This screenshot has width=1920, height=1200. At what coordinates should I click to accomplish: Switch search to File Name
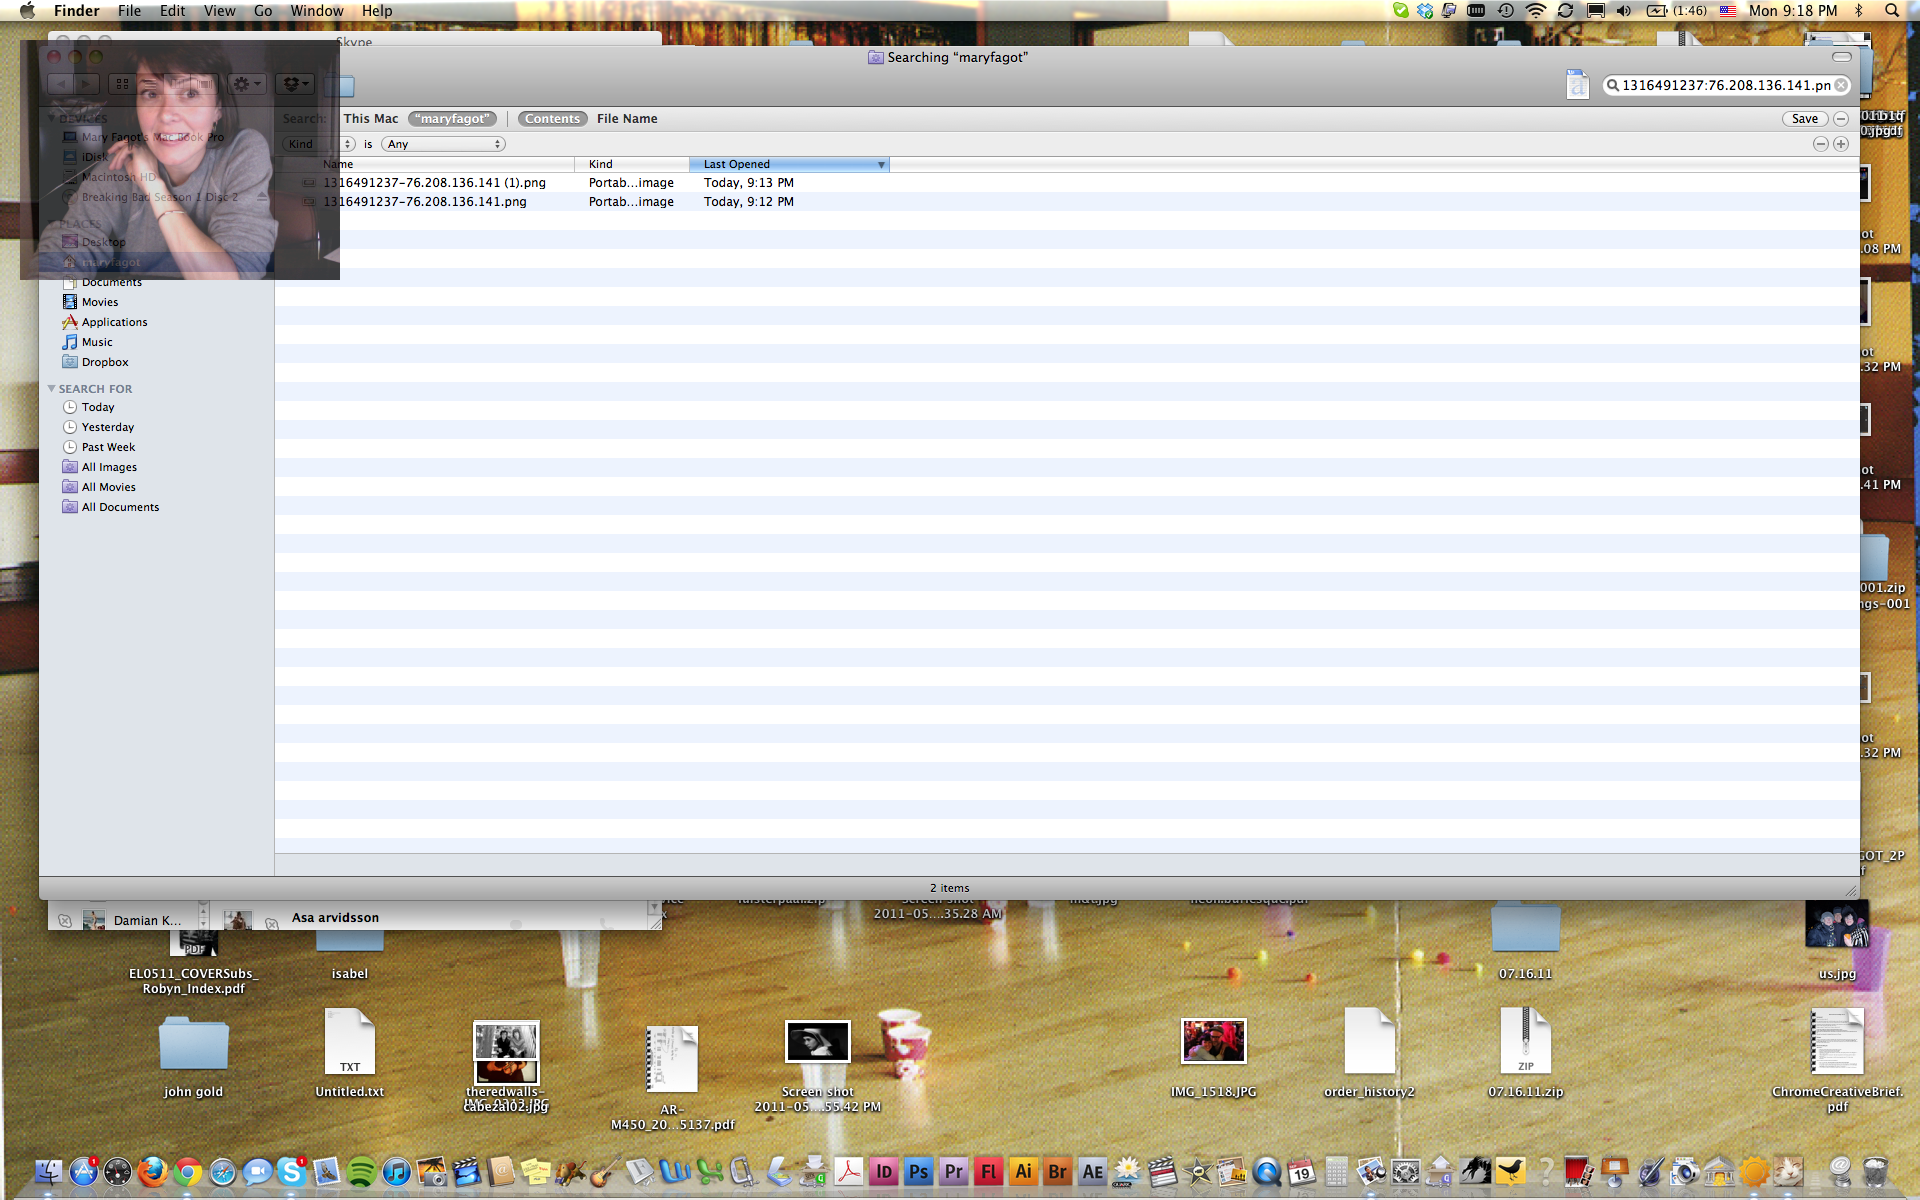627,119
